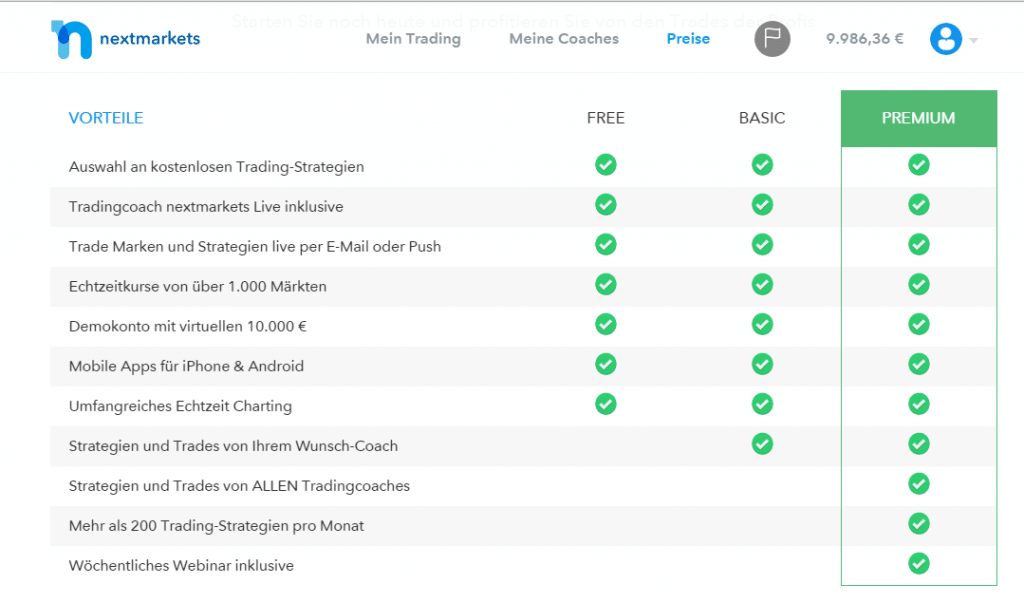The width and height of the screenshot is (1024, 603).
Task: Go to Meine Coaches page
Action: (x=564, y=39)
